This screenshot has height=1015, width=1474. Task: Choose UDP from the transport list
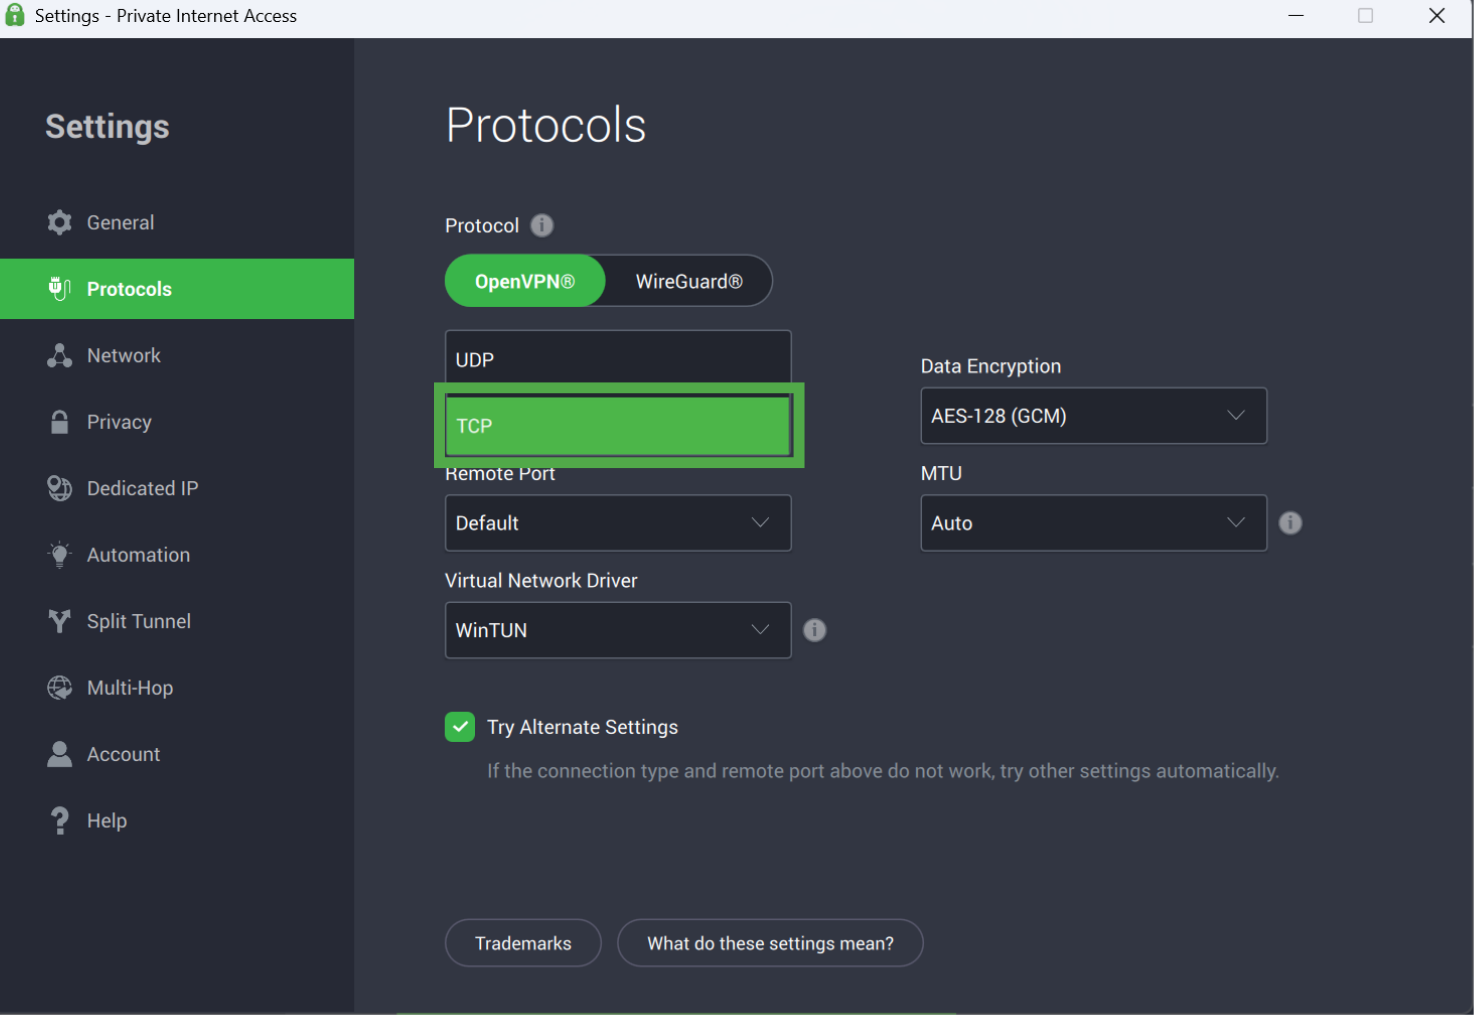(x=618, y=359)
